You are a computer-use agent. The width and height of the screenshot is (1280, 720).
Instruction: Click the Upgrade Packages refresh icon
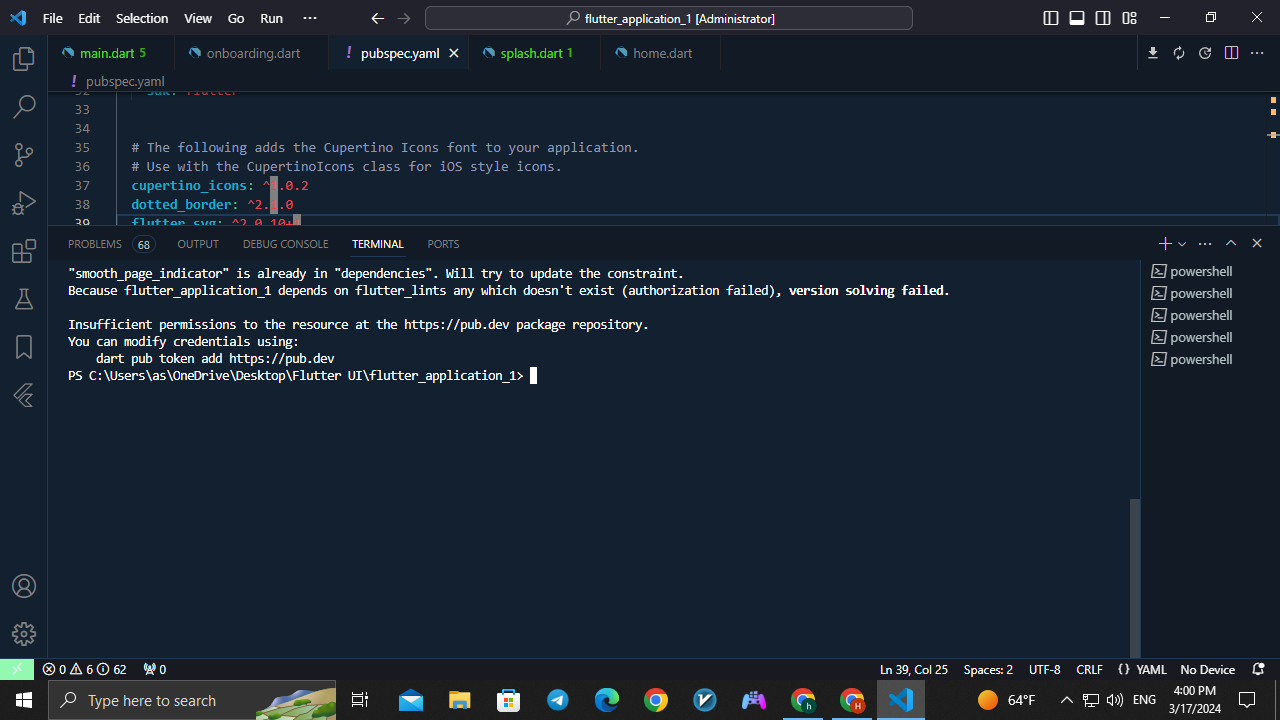pos(1179,53)
